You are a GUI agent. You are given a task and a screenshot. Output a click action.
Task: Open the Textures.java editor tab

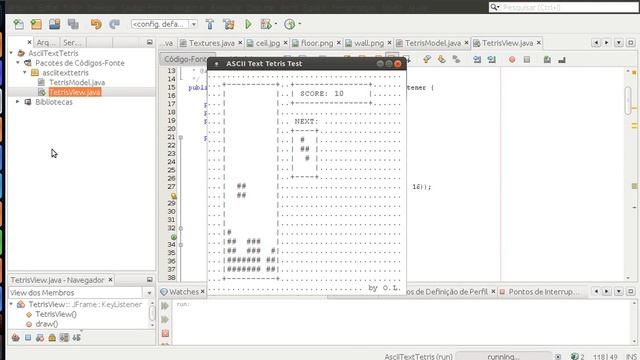(x=211, y=43)
